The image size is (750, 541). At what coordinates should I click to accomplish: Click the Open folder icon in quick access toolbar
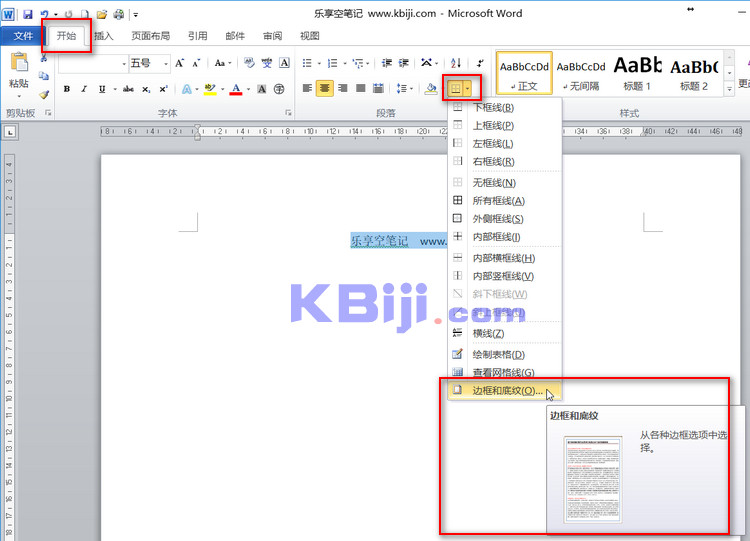tap(101, 14)
